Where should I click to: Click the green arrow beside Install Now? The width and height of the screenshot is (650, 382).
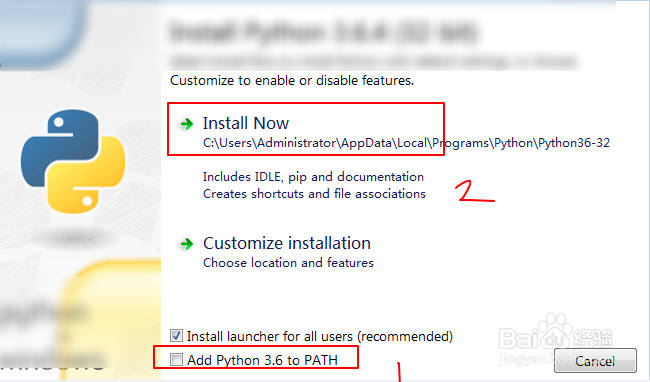coord(187,124)
